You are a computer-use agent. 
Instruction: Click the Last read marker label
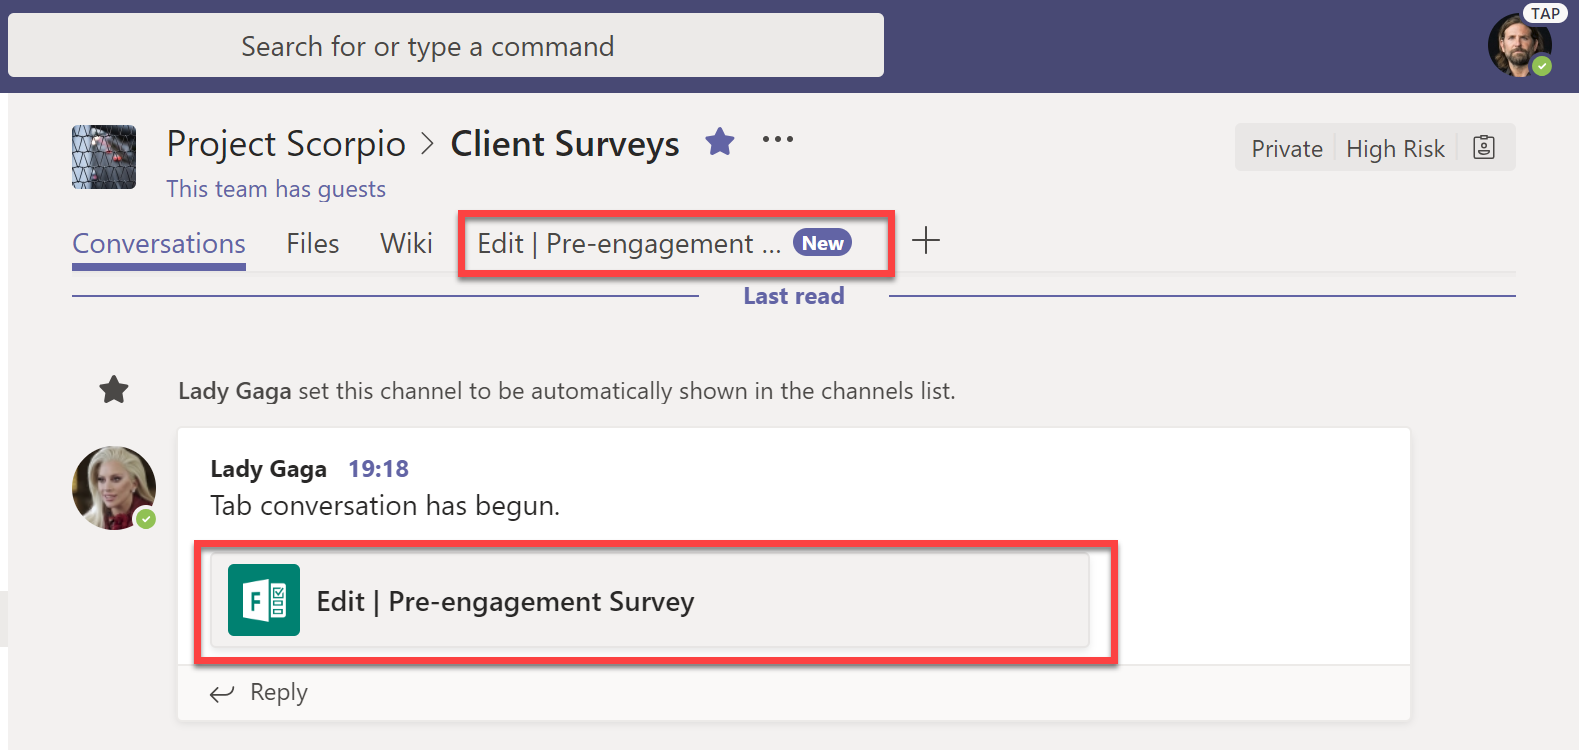(794, 296)
